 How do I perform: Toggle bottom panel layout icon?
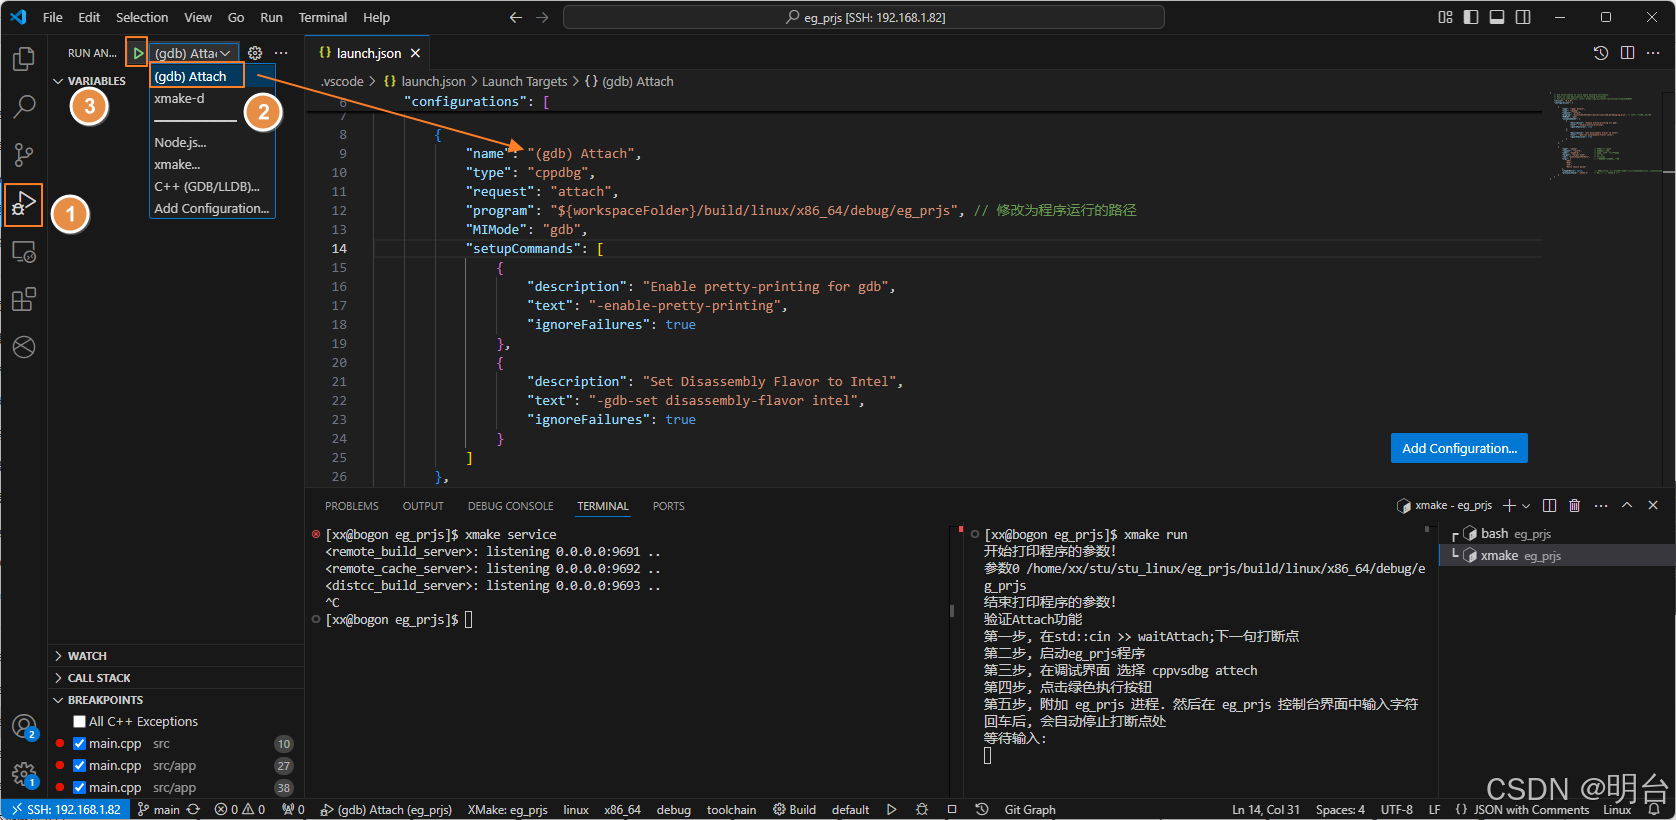(1497, 17)
